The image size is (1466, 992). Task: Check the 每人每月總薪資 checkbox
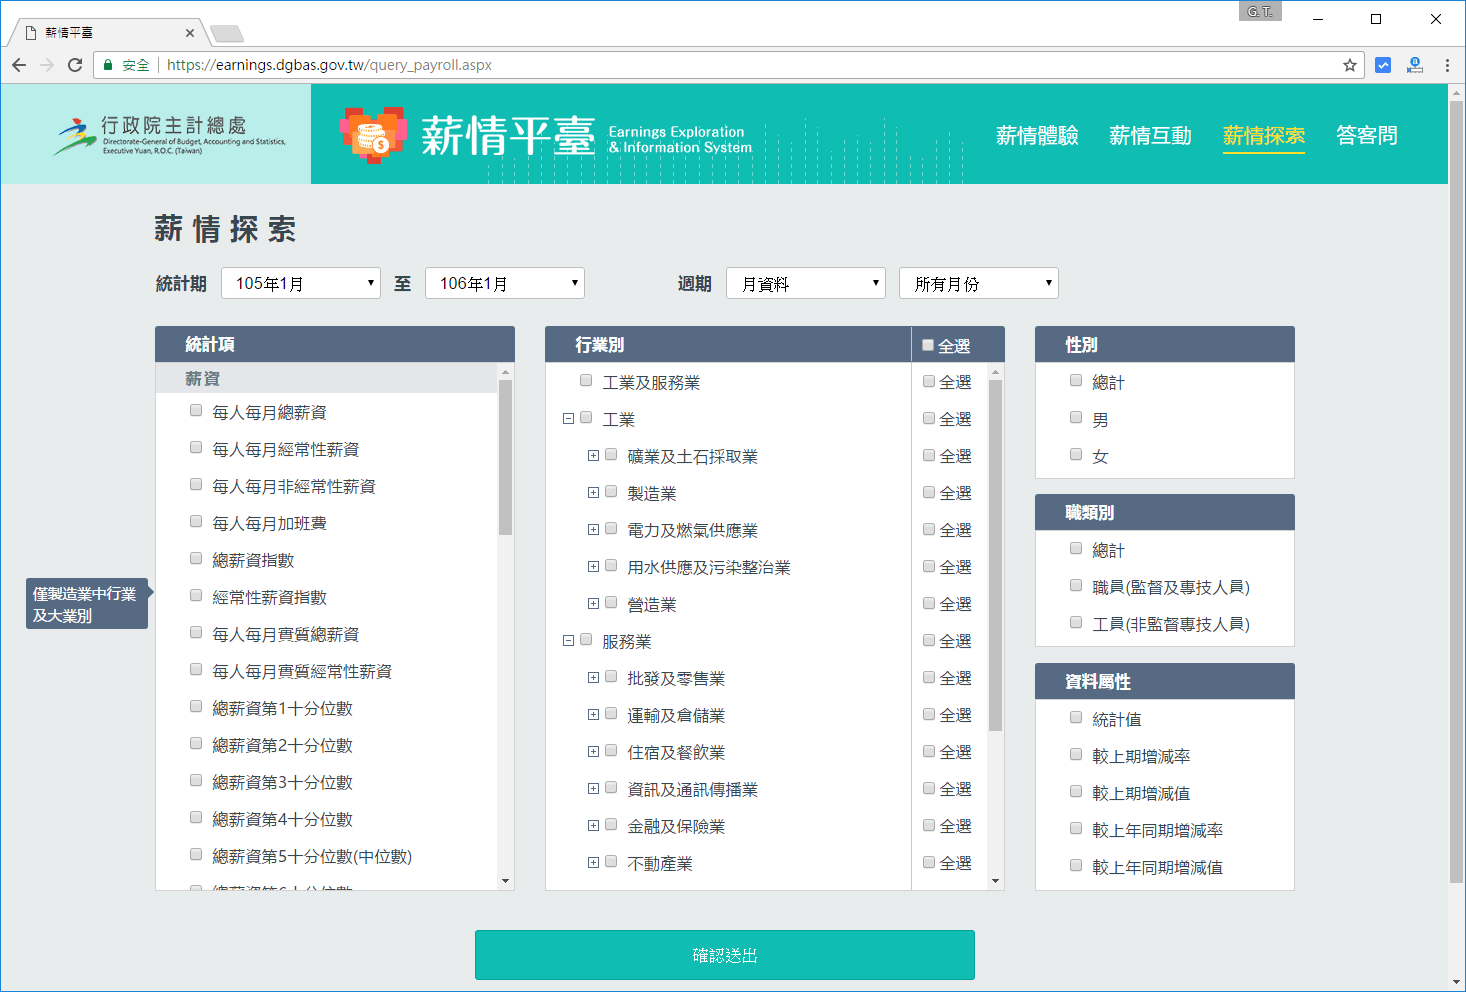pyautogui.click(x=196, y=411)
